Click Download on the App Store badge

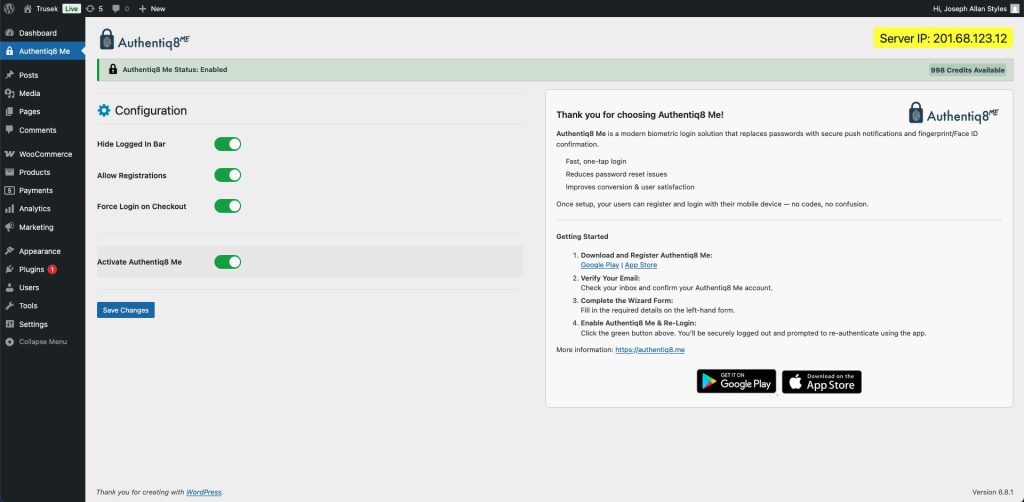coord(822,382)
